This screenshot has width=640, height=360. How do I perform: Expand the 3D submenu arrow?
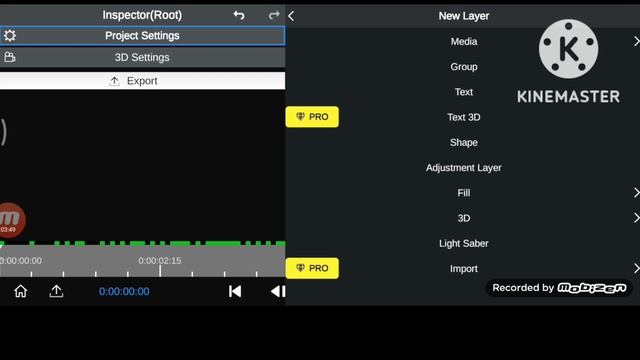(x=636, y=218)
